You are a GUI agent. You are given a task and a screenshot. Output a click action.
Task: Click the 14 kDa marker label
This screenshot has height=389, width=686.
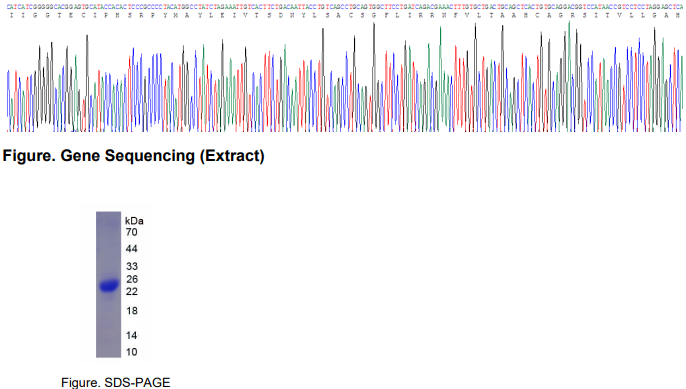click(x=132, y=336)
